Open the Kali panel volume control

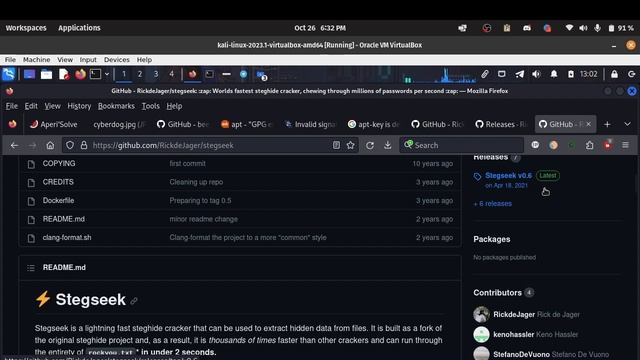(536, 74)
